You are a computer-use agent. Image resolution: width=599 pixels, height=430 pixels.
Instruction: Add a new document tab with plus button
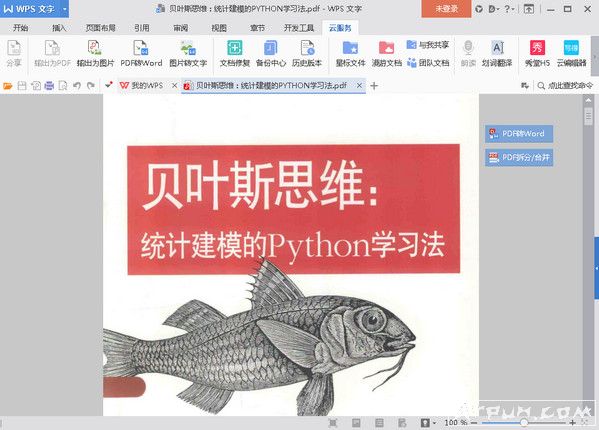(x=374, y=86)
